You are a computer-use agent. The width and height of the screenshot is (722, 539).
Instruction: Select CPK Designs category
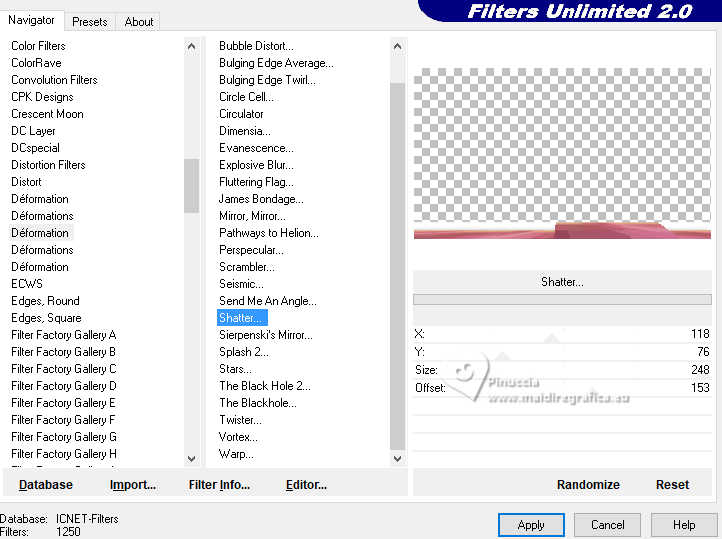click(x=42, y=97)
